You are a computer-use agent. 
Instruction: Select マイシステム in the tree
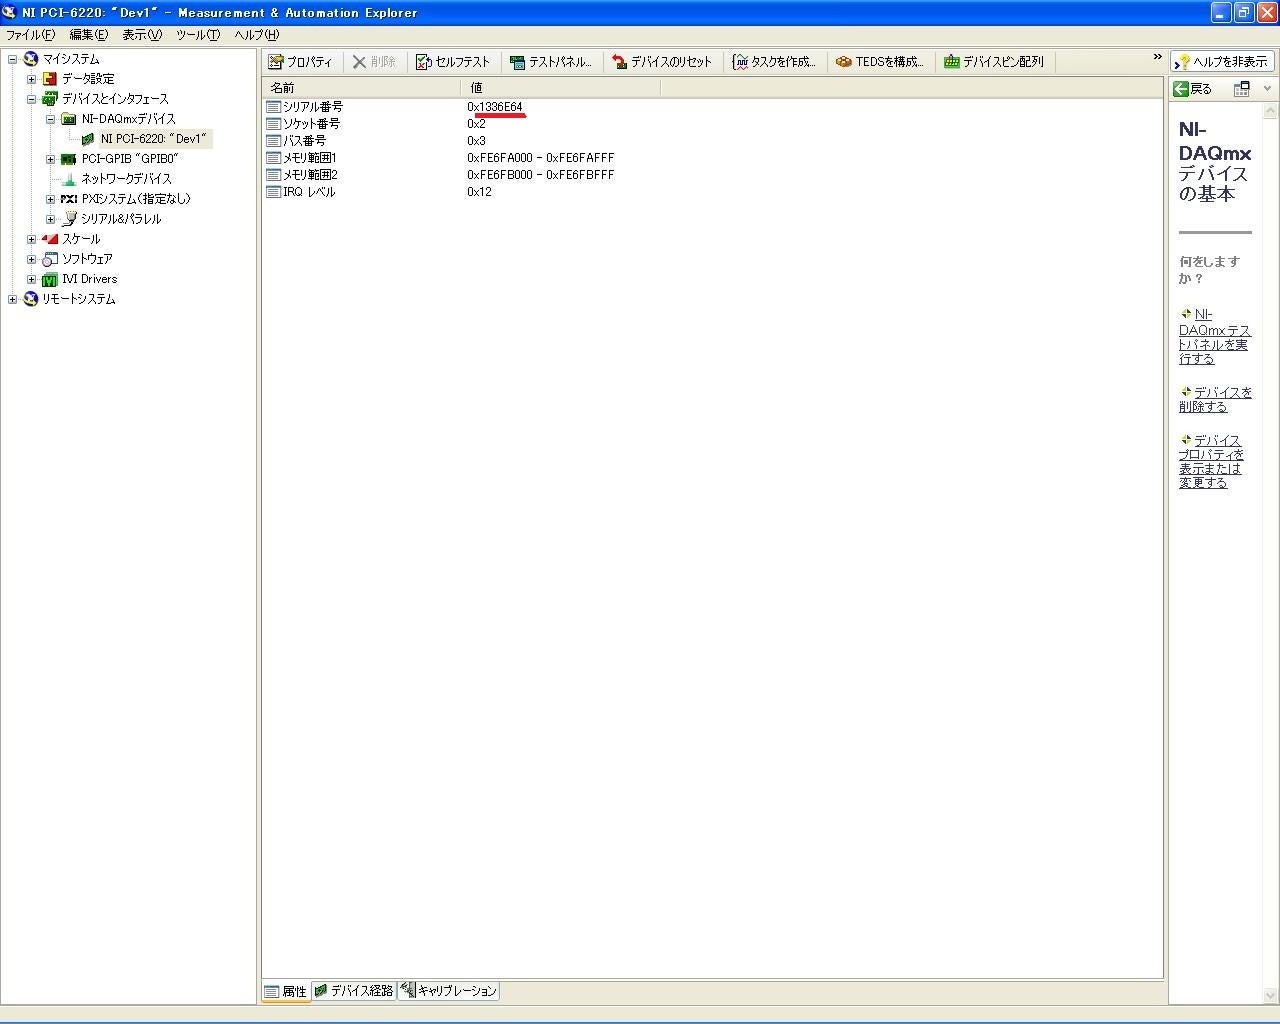tap(70, 59)
